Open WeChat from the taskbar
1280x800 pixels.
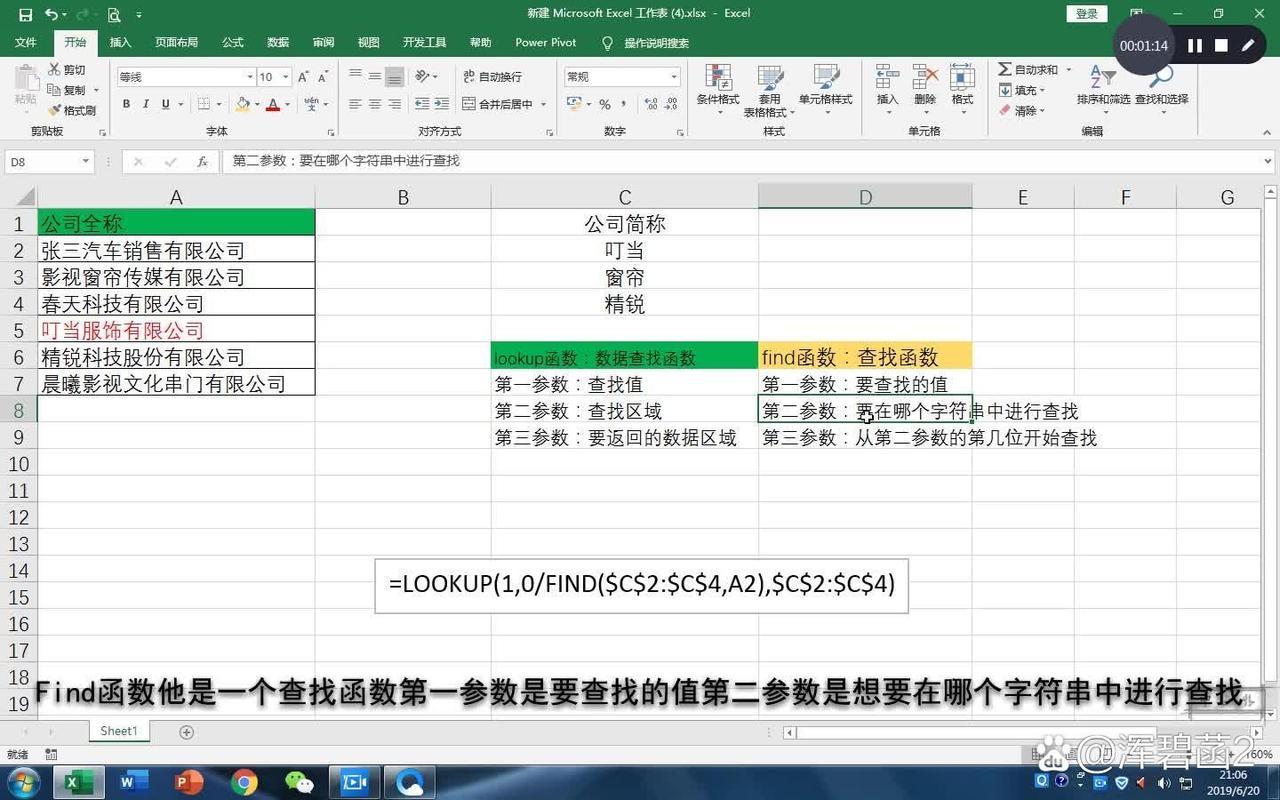(x=299, y=781)
